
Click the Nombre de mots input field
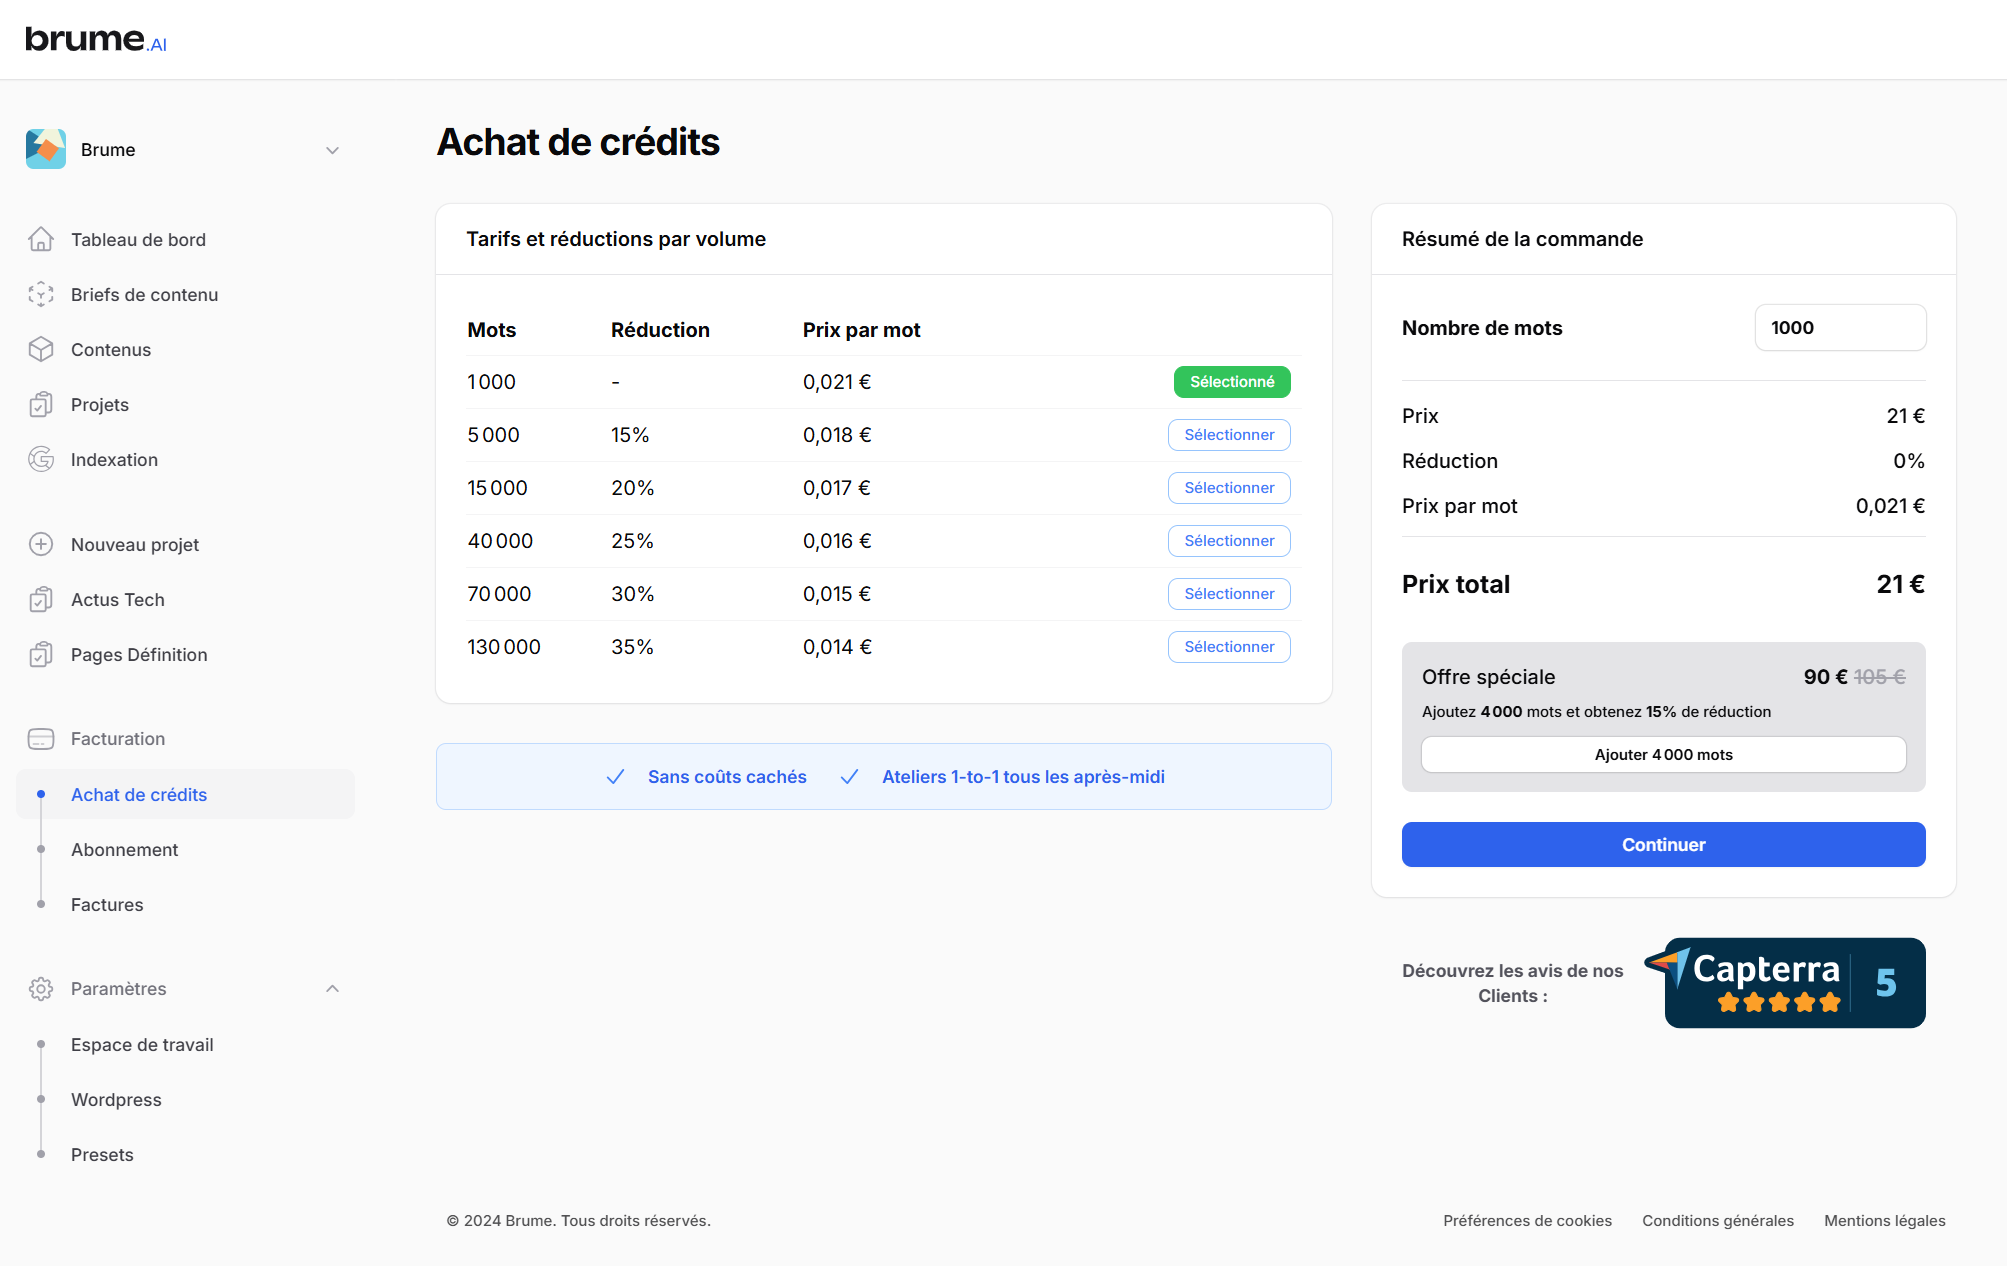[x=1840, y=328]
